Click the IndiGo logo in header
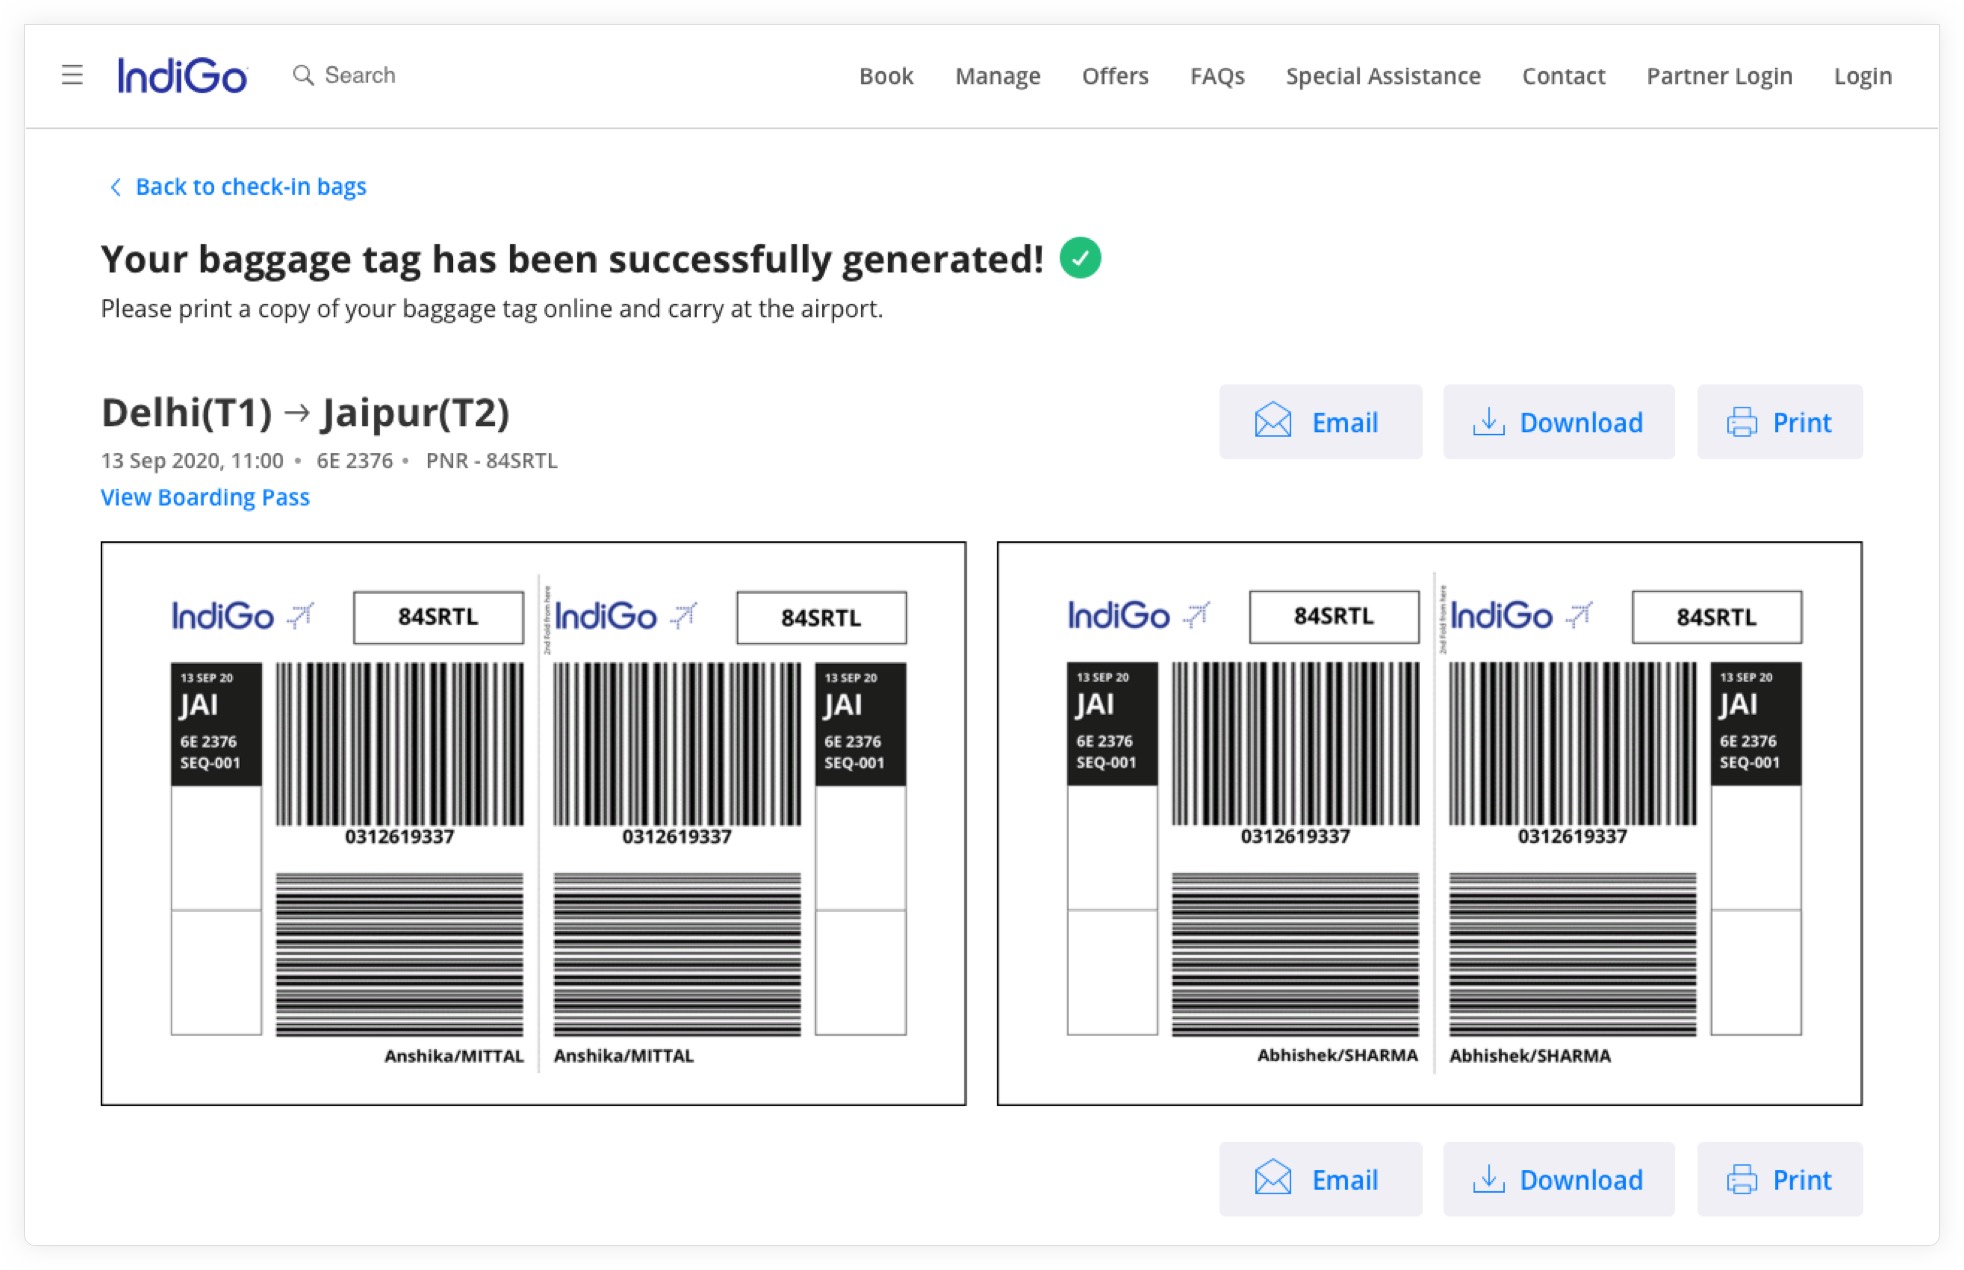 pyautogui.click(x=182, y=76)
